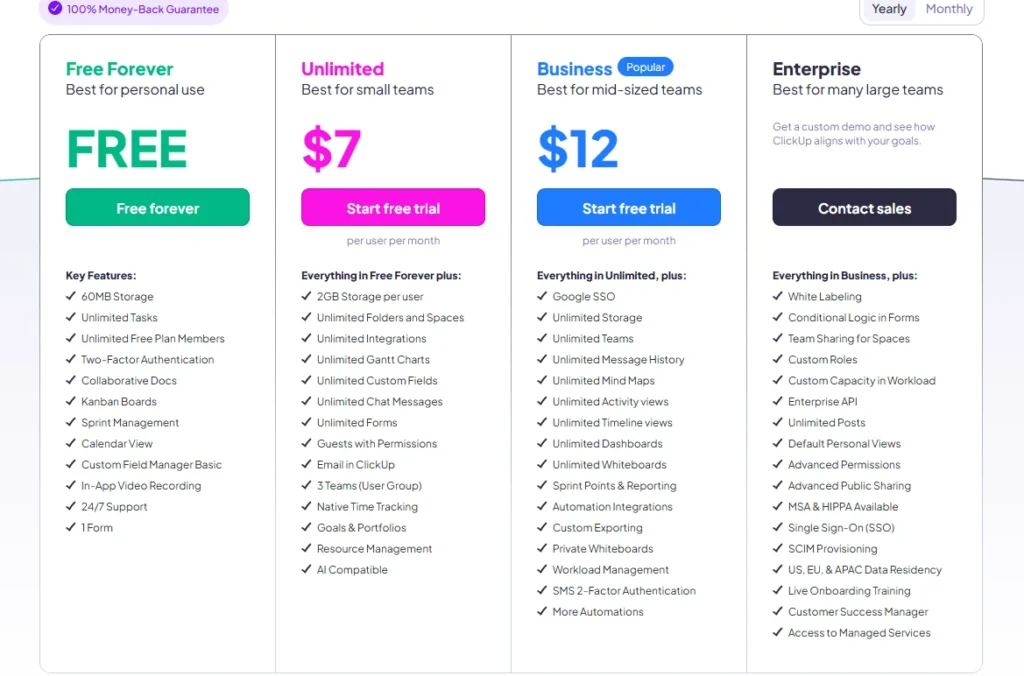Click checkmark beside Google SSO feature
This screenshot has height=676, width=1024.
[542, 296]
